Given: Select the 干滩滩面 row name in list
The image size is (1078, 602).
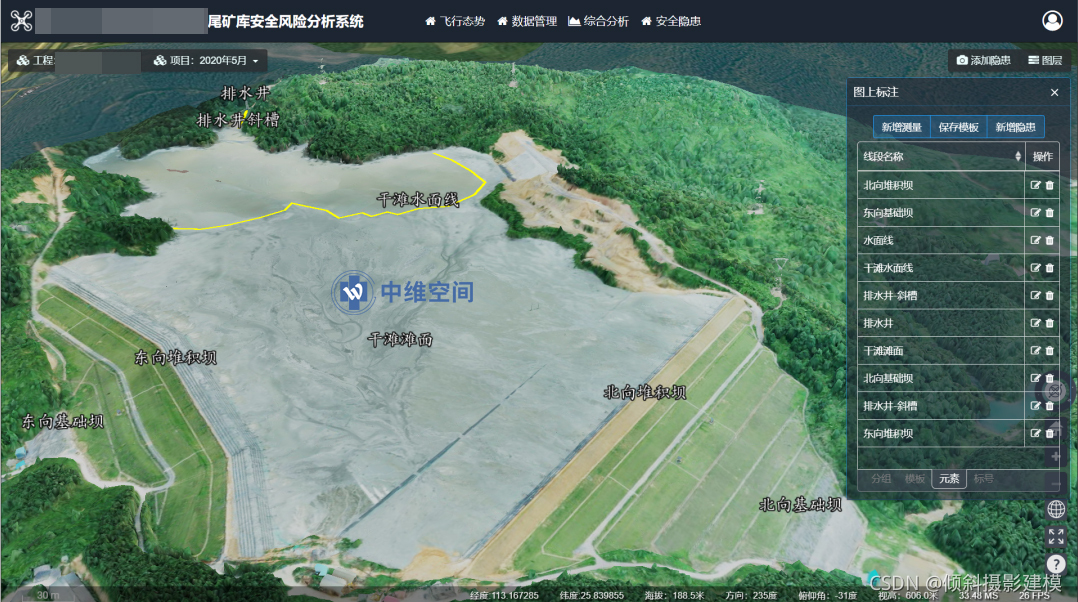Looking at the screenshot, I should pos(883,350).
